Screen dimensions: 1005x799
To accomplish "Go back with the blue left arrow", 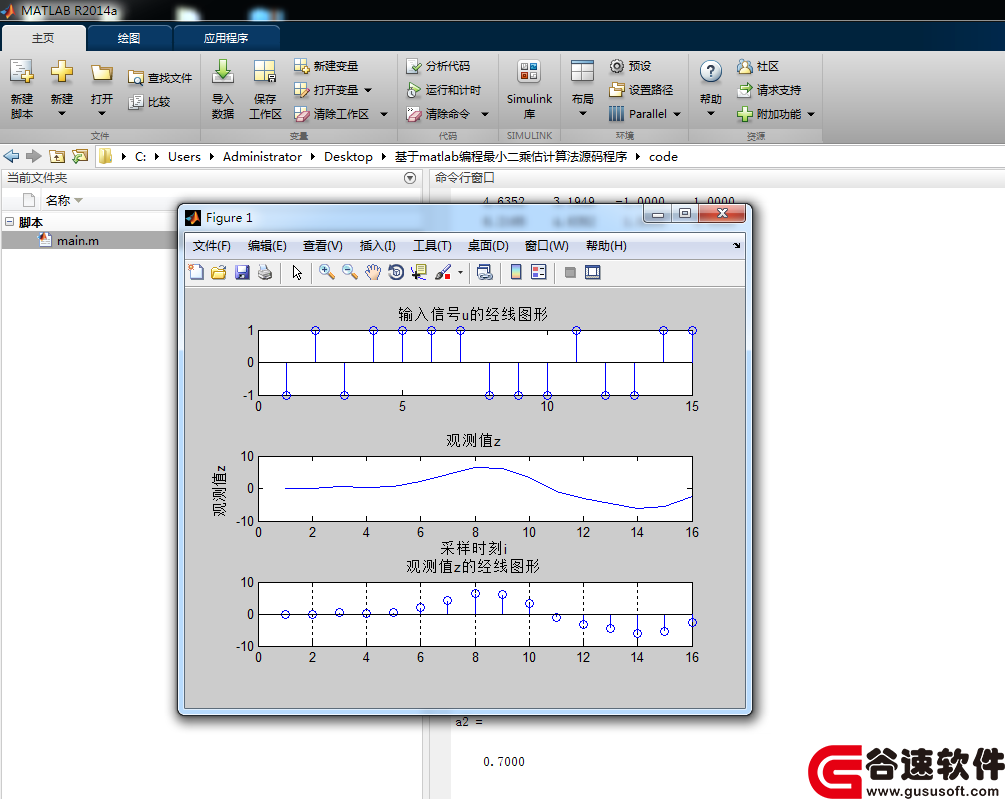I will [x=11, y=156].
